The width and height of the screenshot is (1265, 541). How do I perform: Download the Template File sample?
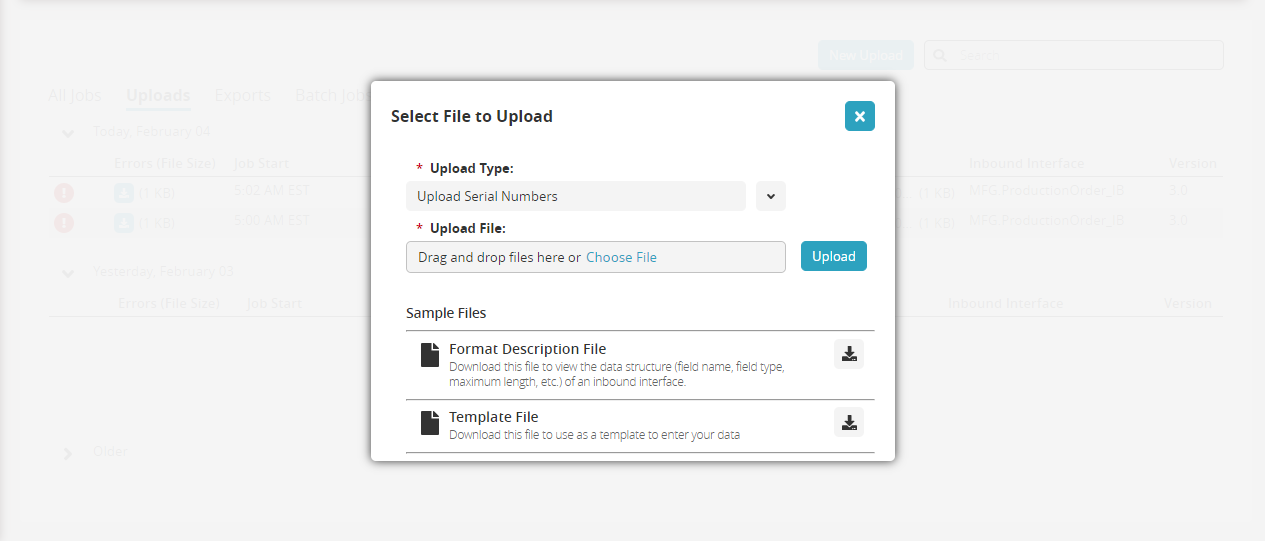coord(849,422)
